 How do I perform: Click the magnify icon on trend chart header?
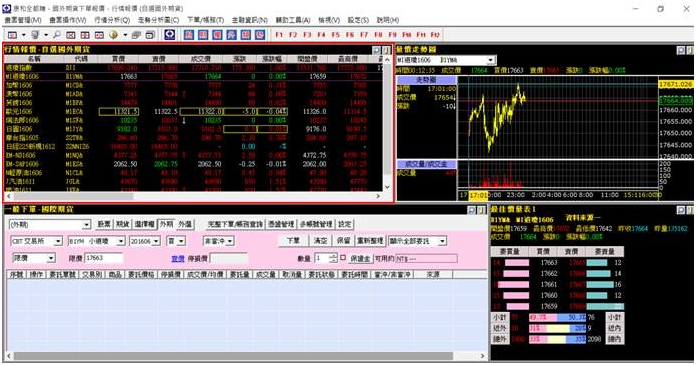click(680, 50)
